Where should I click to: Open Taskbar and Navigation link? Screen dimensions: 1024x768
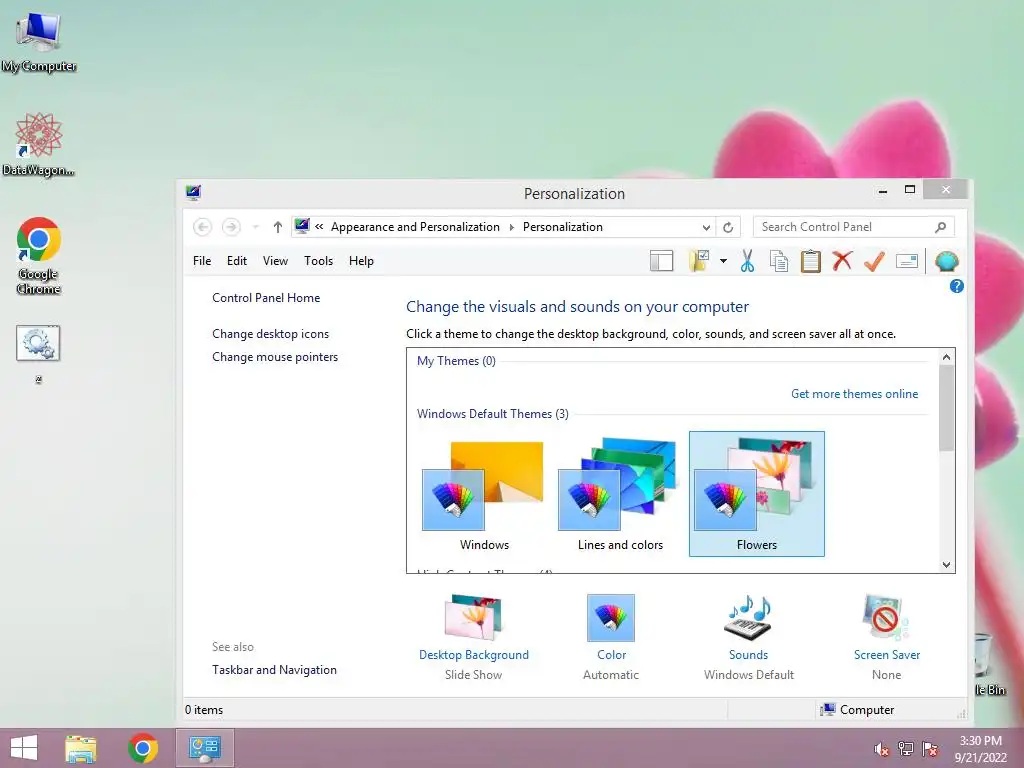click(274, 669)
